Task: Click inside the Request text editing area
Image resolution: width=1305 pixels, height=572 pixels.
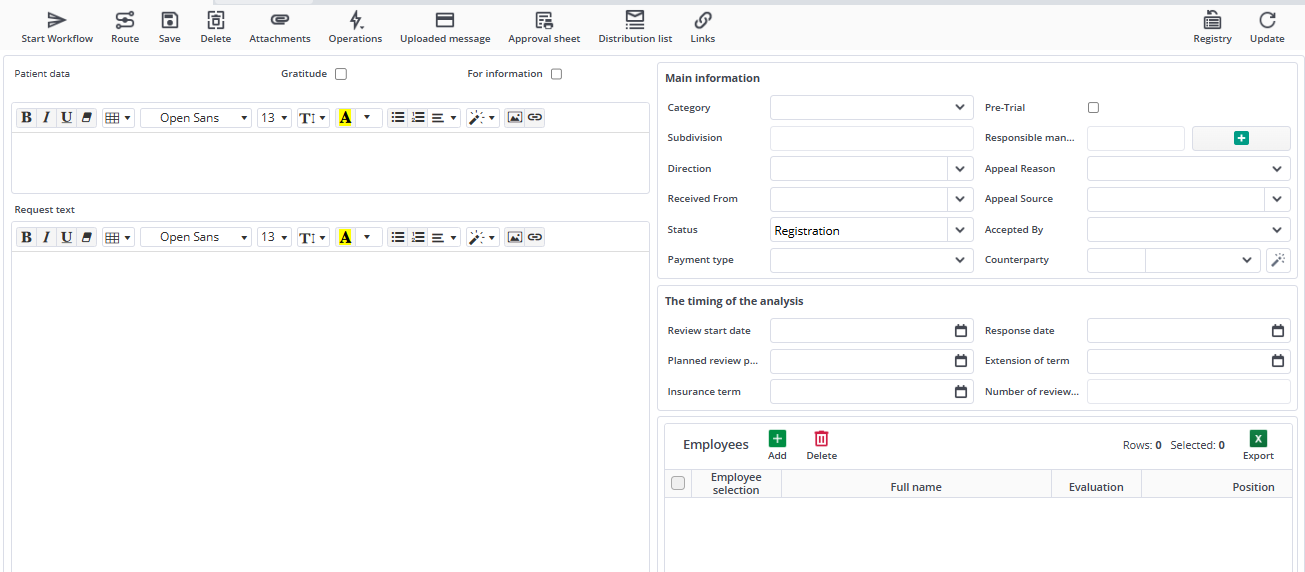Action: (x=330, y=410)
